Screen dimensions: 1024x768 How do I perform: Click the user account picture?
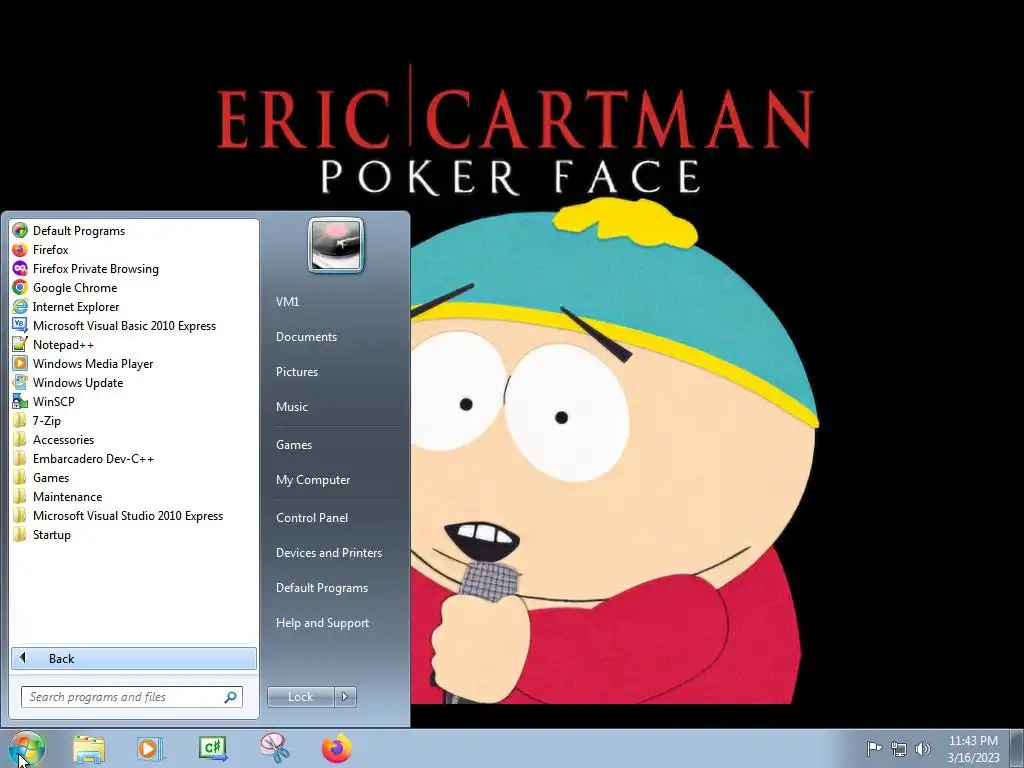click(x=336, y=245)
